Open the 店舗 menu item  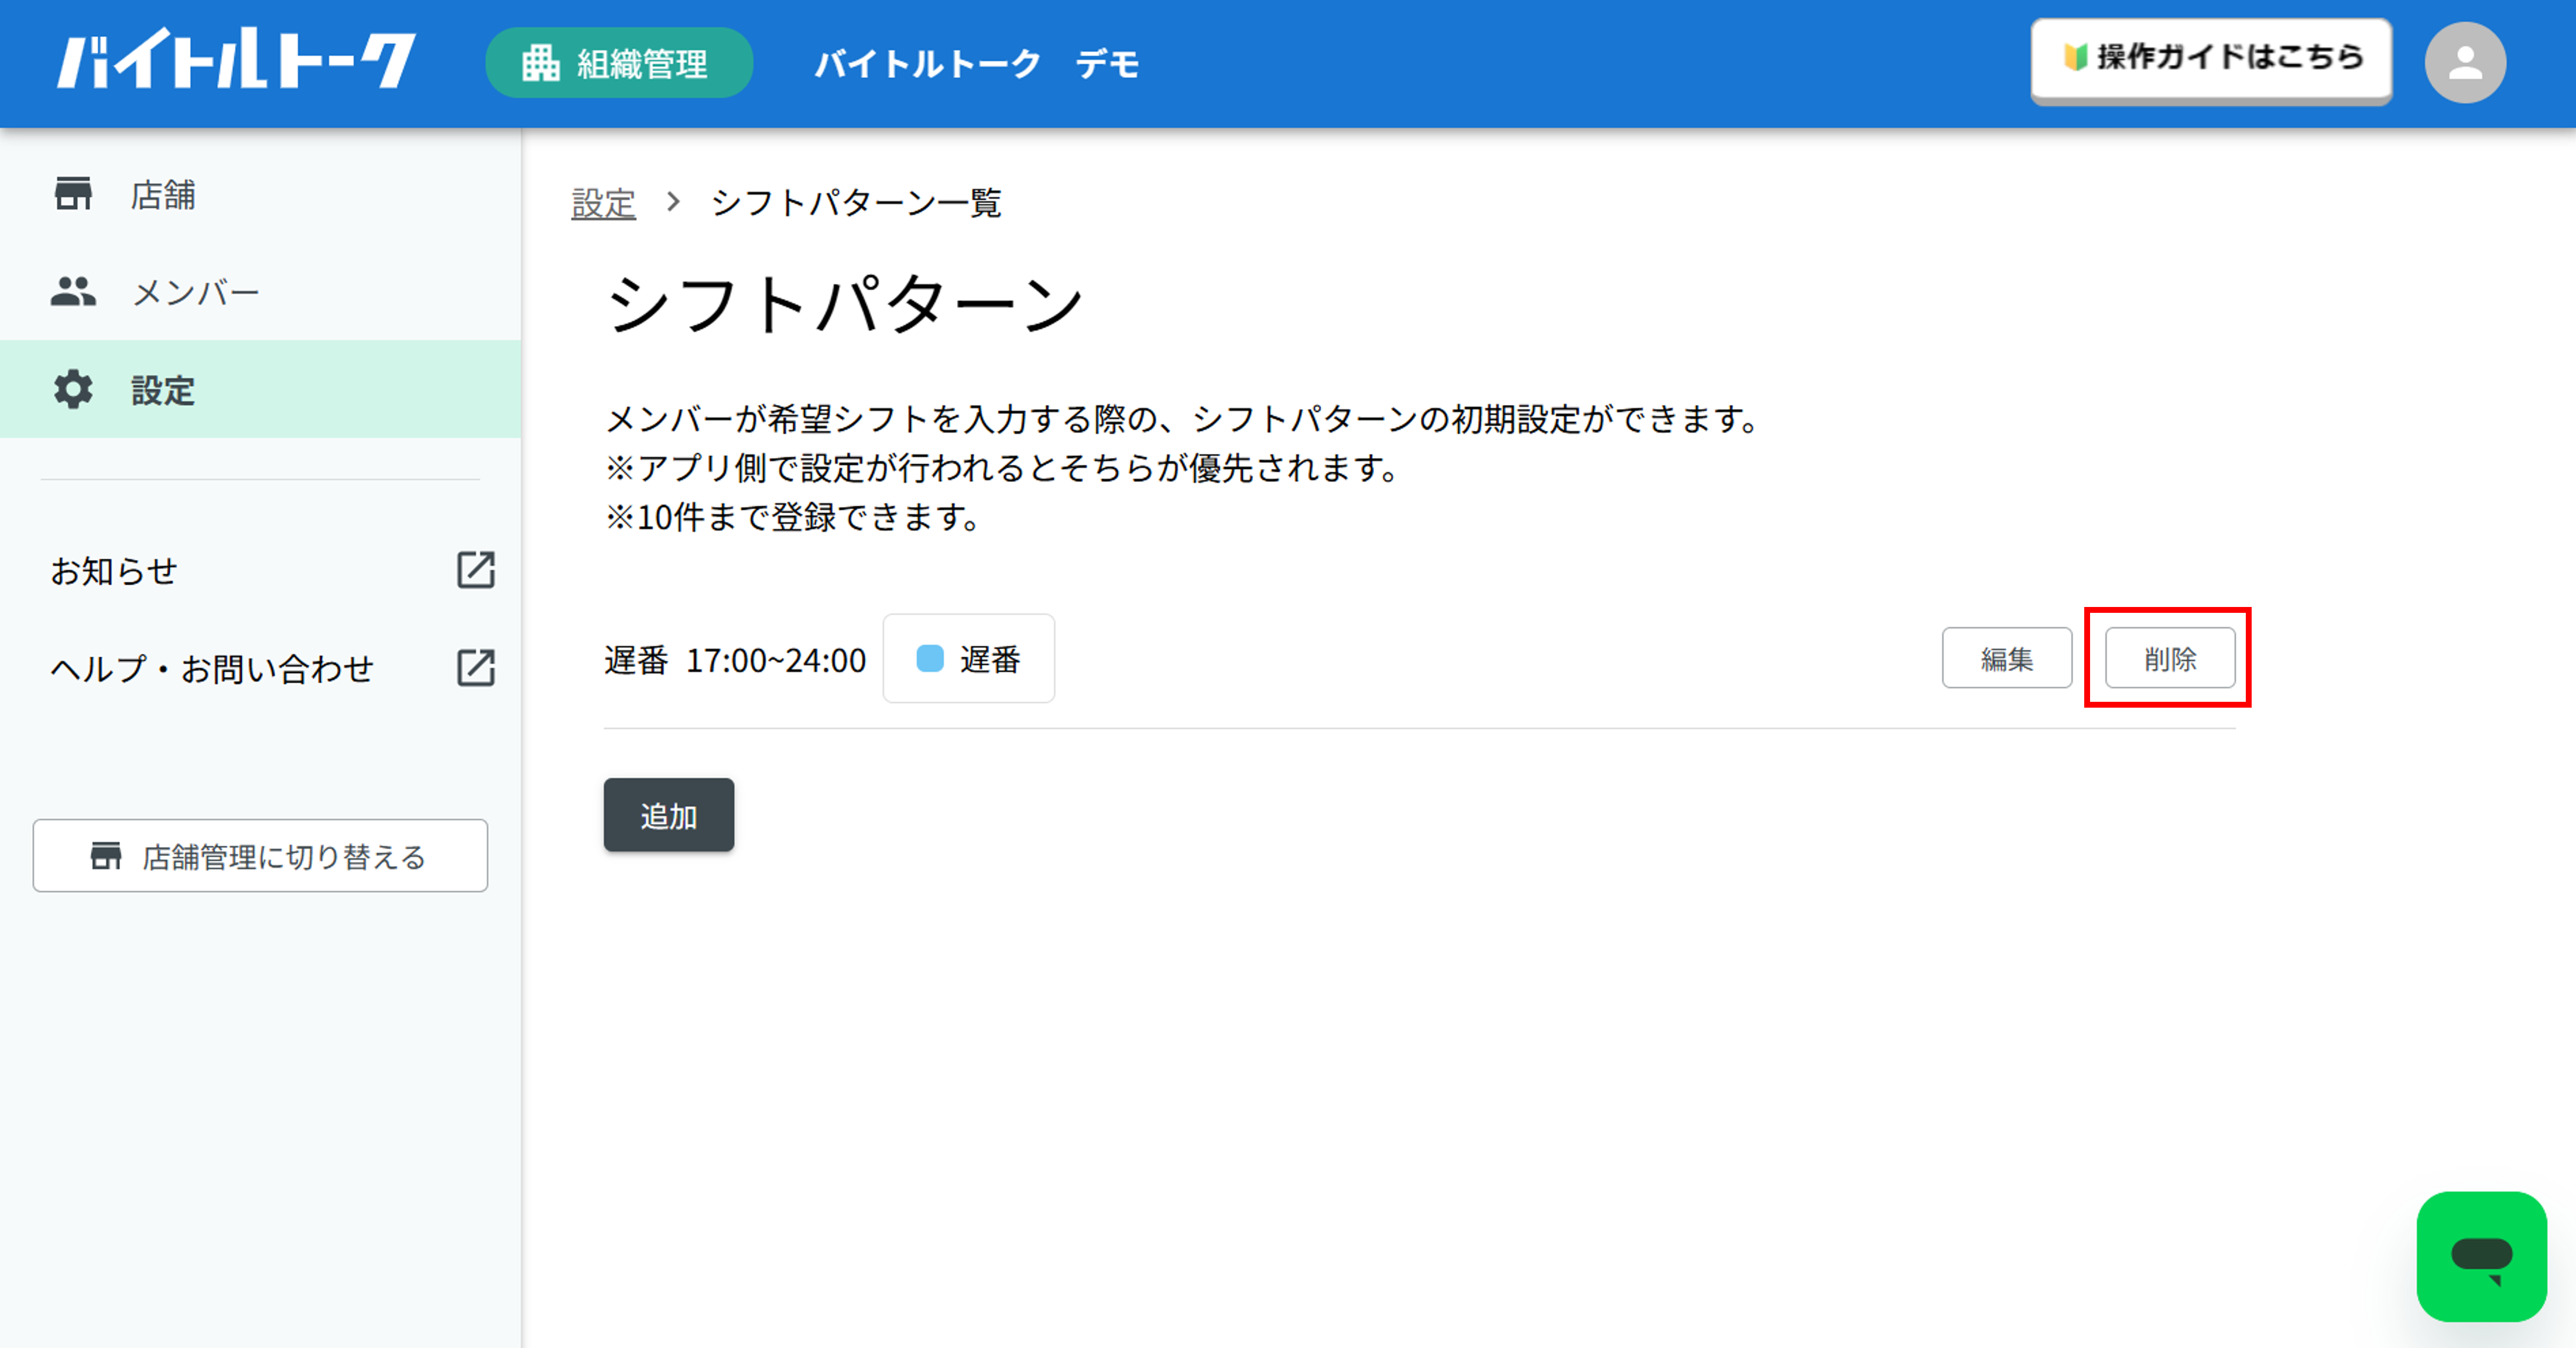click(x=260, y=194)
